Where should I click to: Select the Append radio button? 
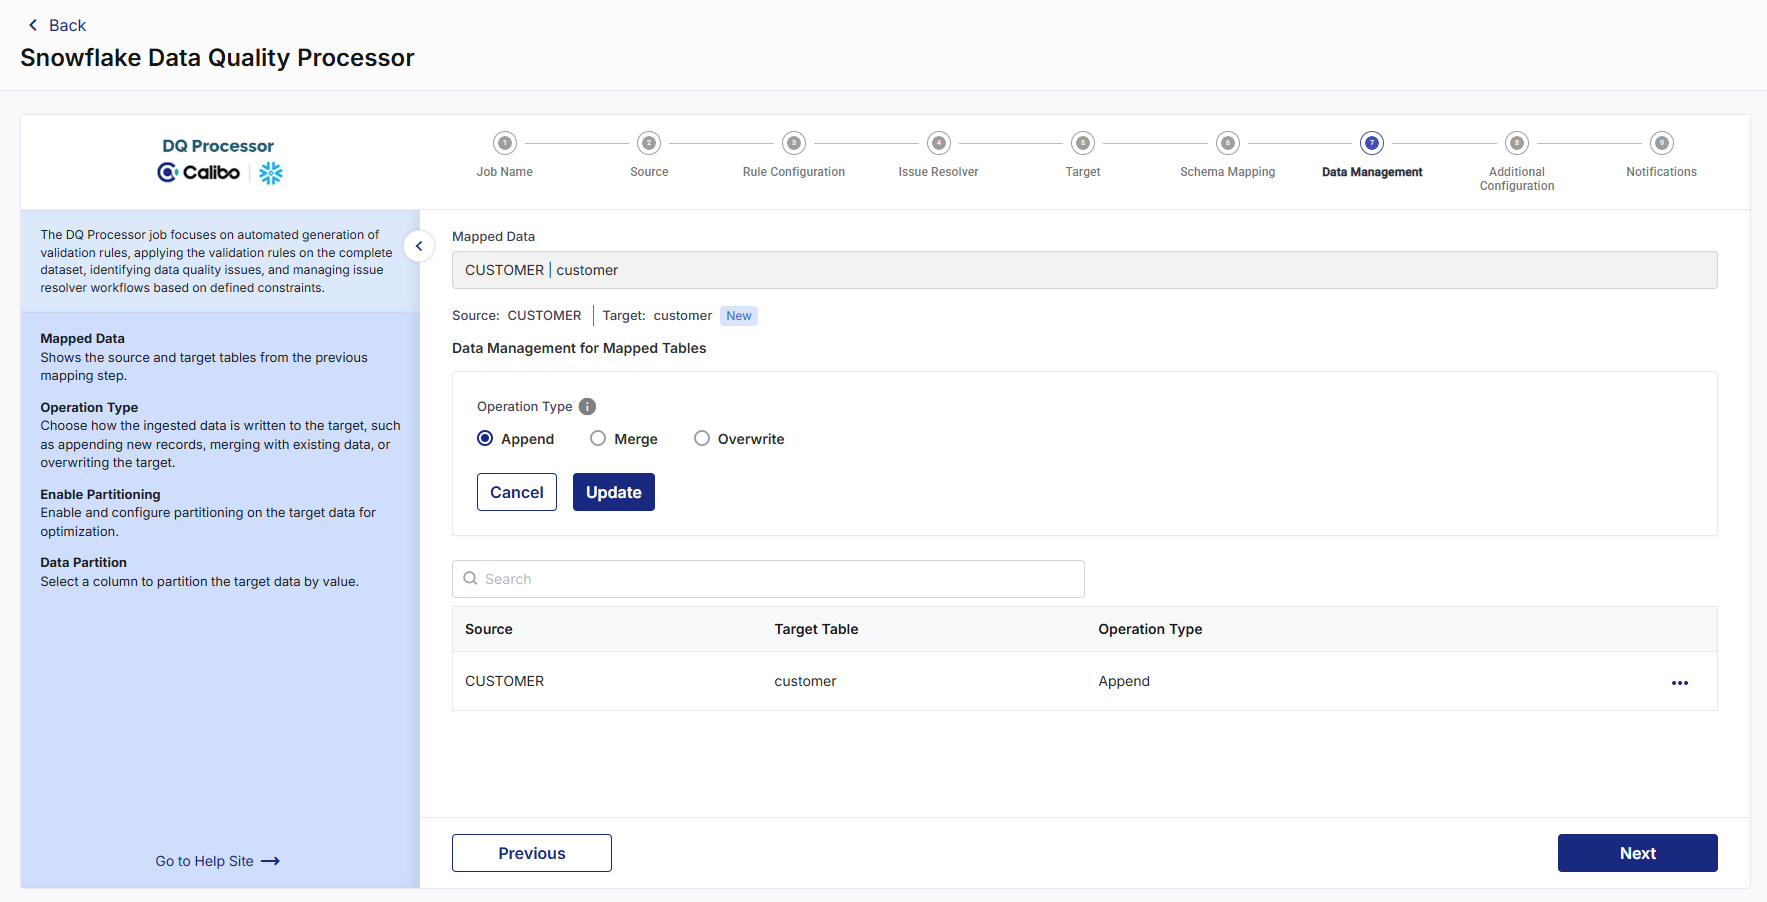(x=485, y=438)
